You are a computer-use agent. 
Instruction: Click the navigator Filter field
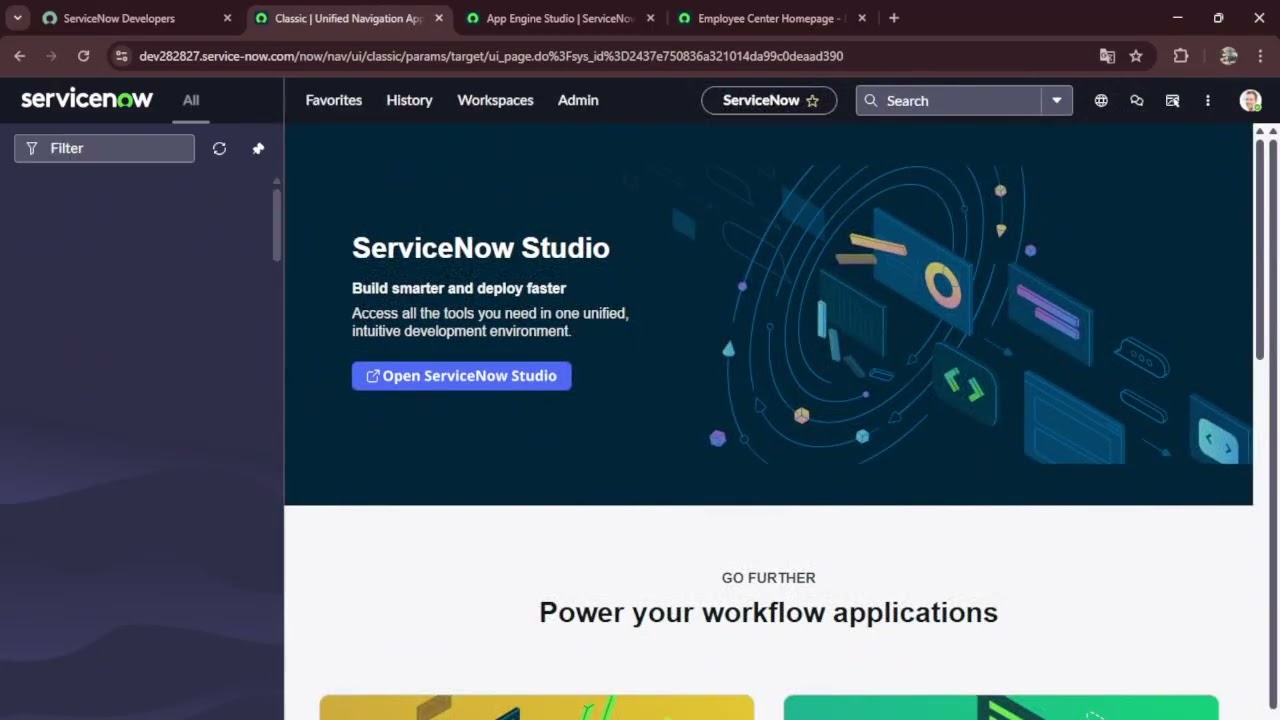point(104,148)
